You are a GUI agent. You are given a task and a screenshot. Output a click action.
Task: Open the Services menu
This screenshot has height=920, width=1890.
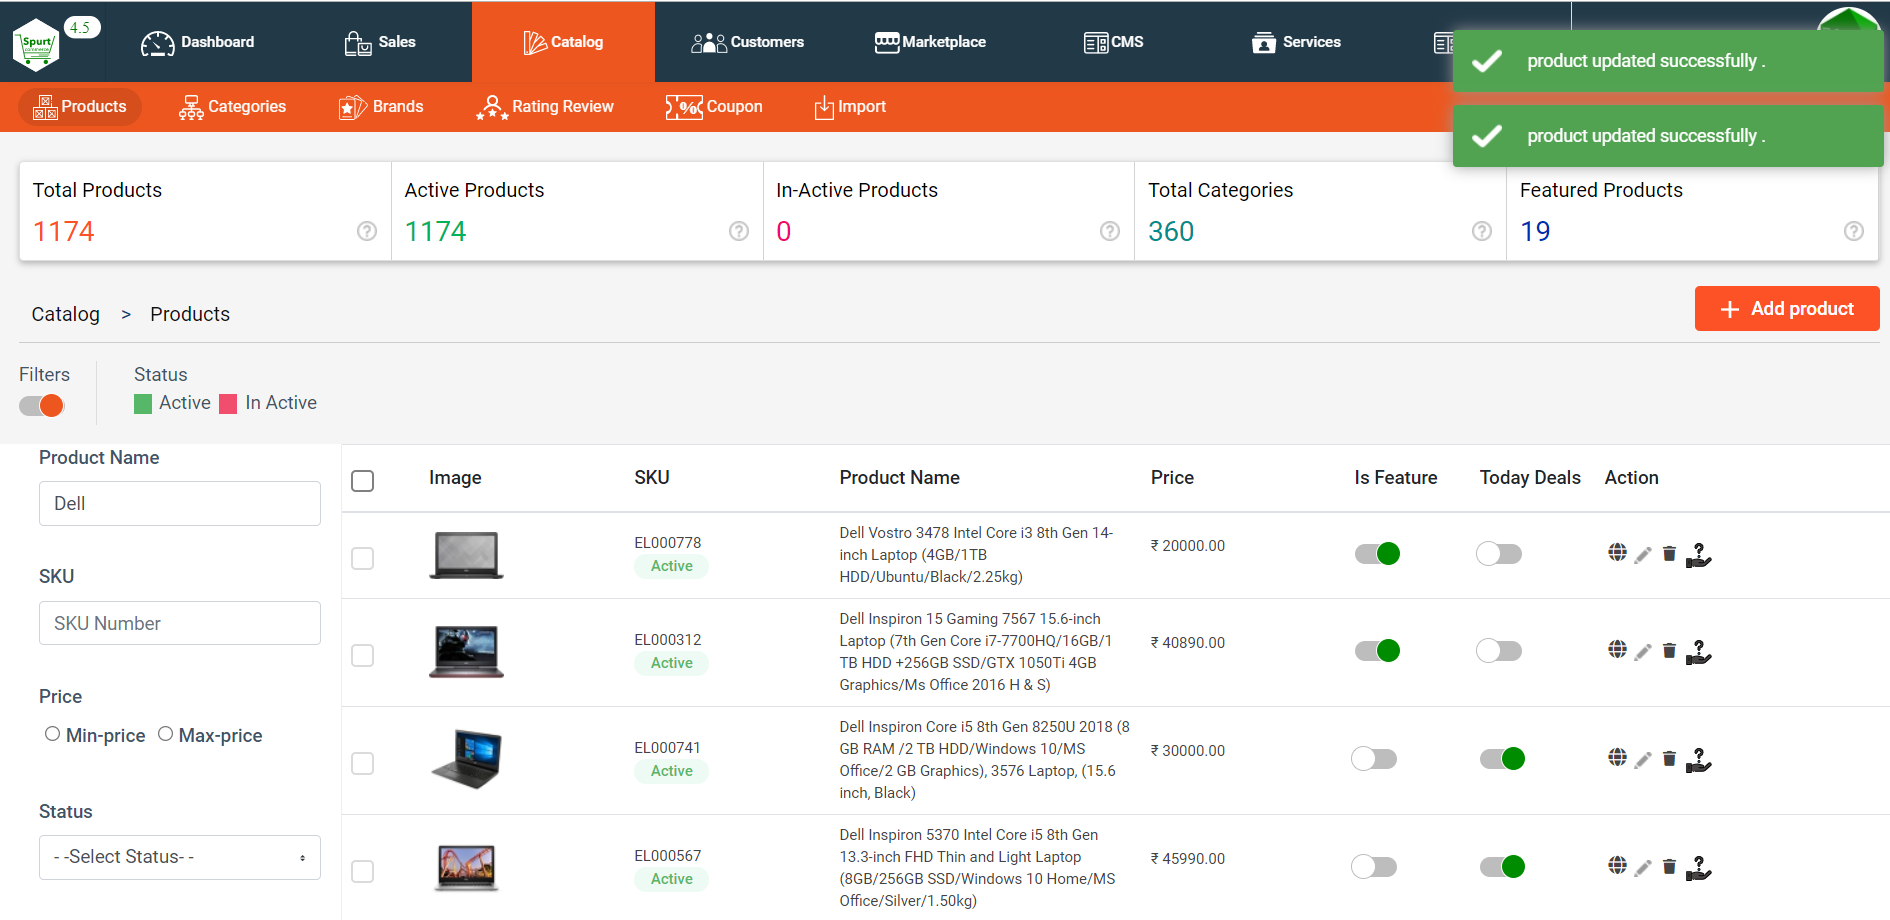[1296, 42]
